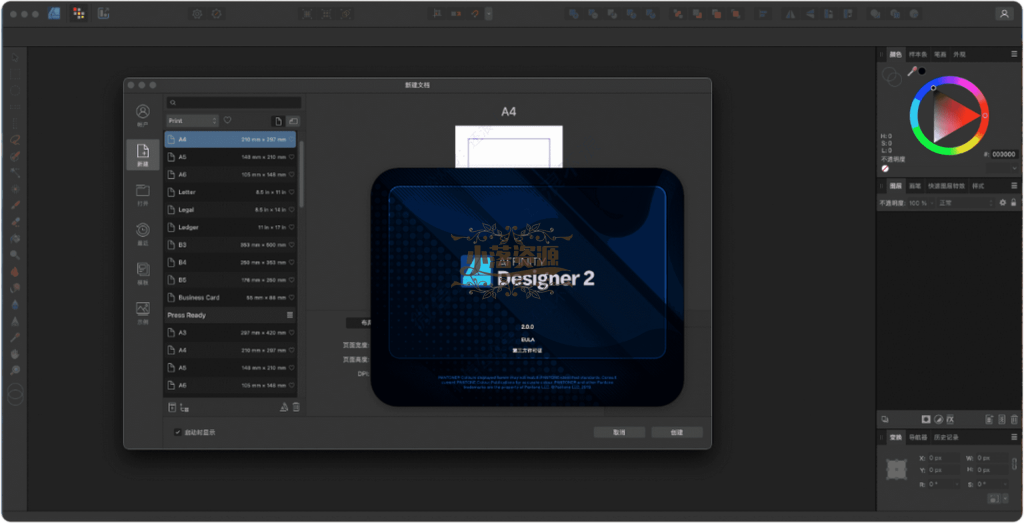Screen dimensions: 1024x523
Task: Click the add layer icon in layers panel
Action: point(989,419)
